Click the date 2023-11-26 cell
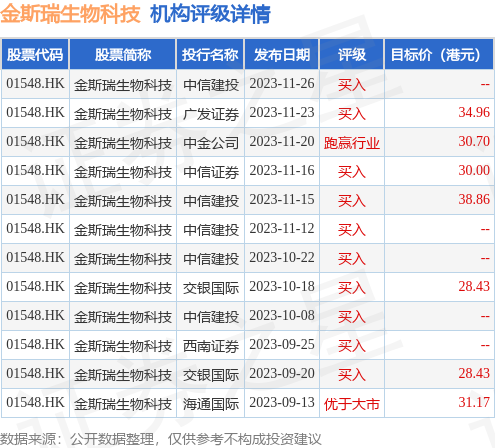The height and width of the screenshot is (448, 495). coord(282,83)
